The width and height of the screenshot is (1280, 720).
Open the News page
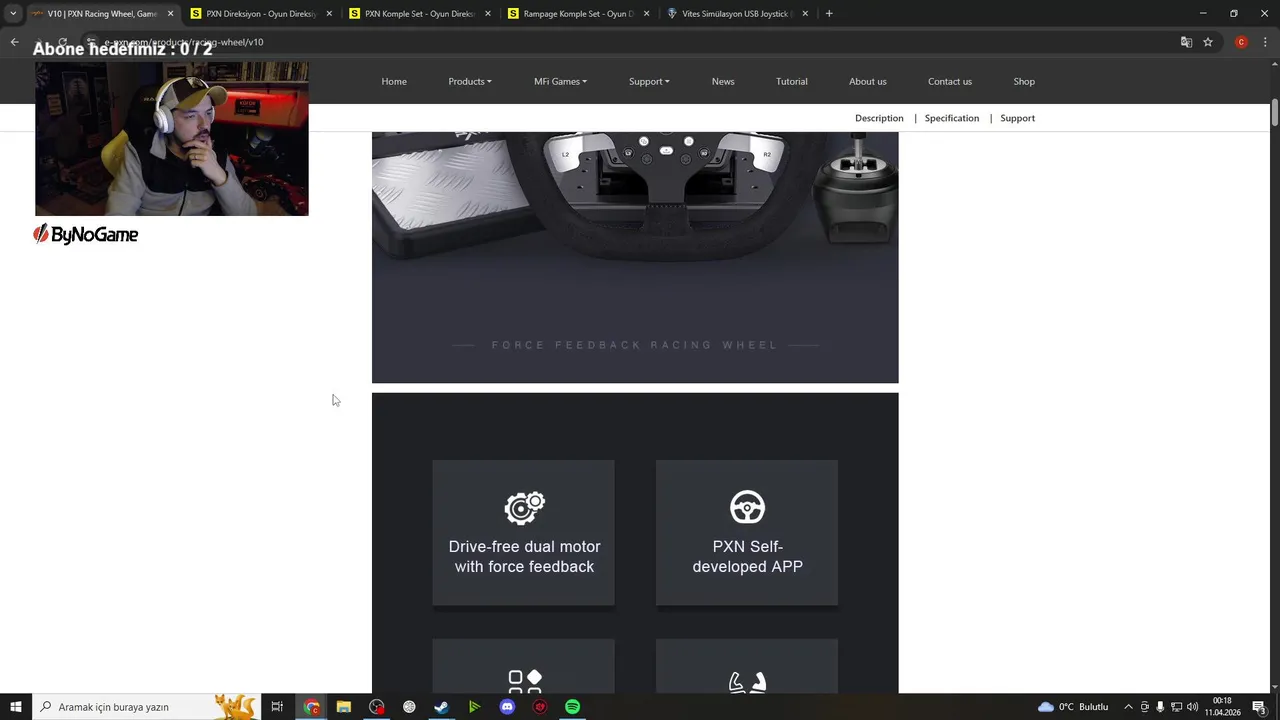point(723,81)
